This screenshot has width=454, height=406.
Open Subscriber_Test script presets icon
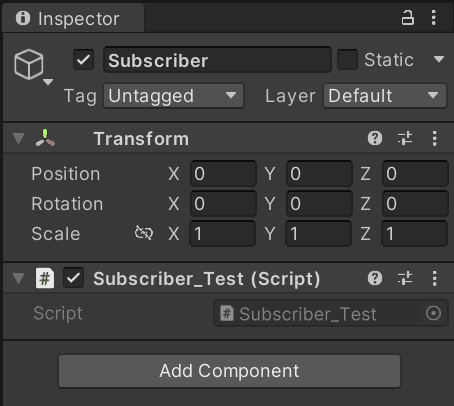tap(405, 278)
